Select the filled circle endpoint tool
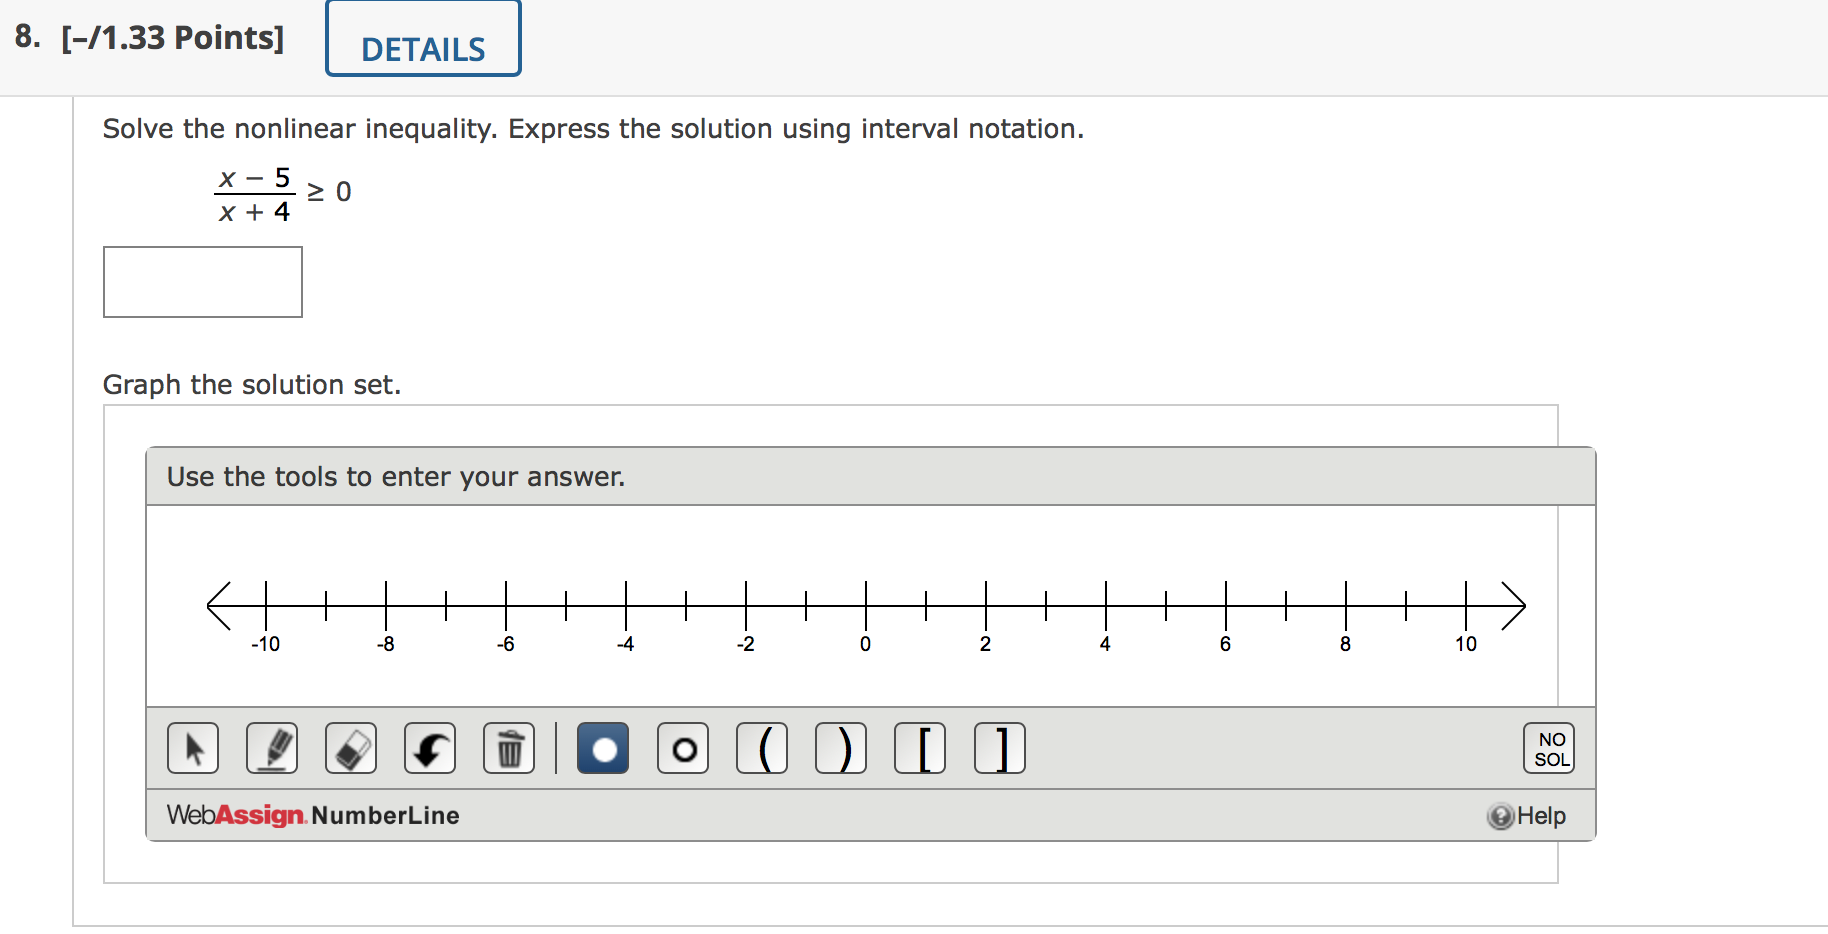The height and width of the screenshot is (934, 1828). 602,748
